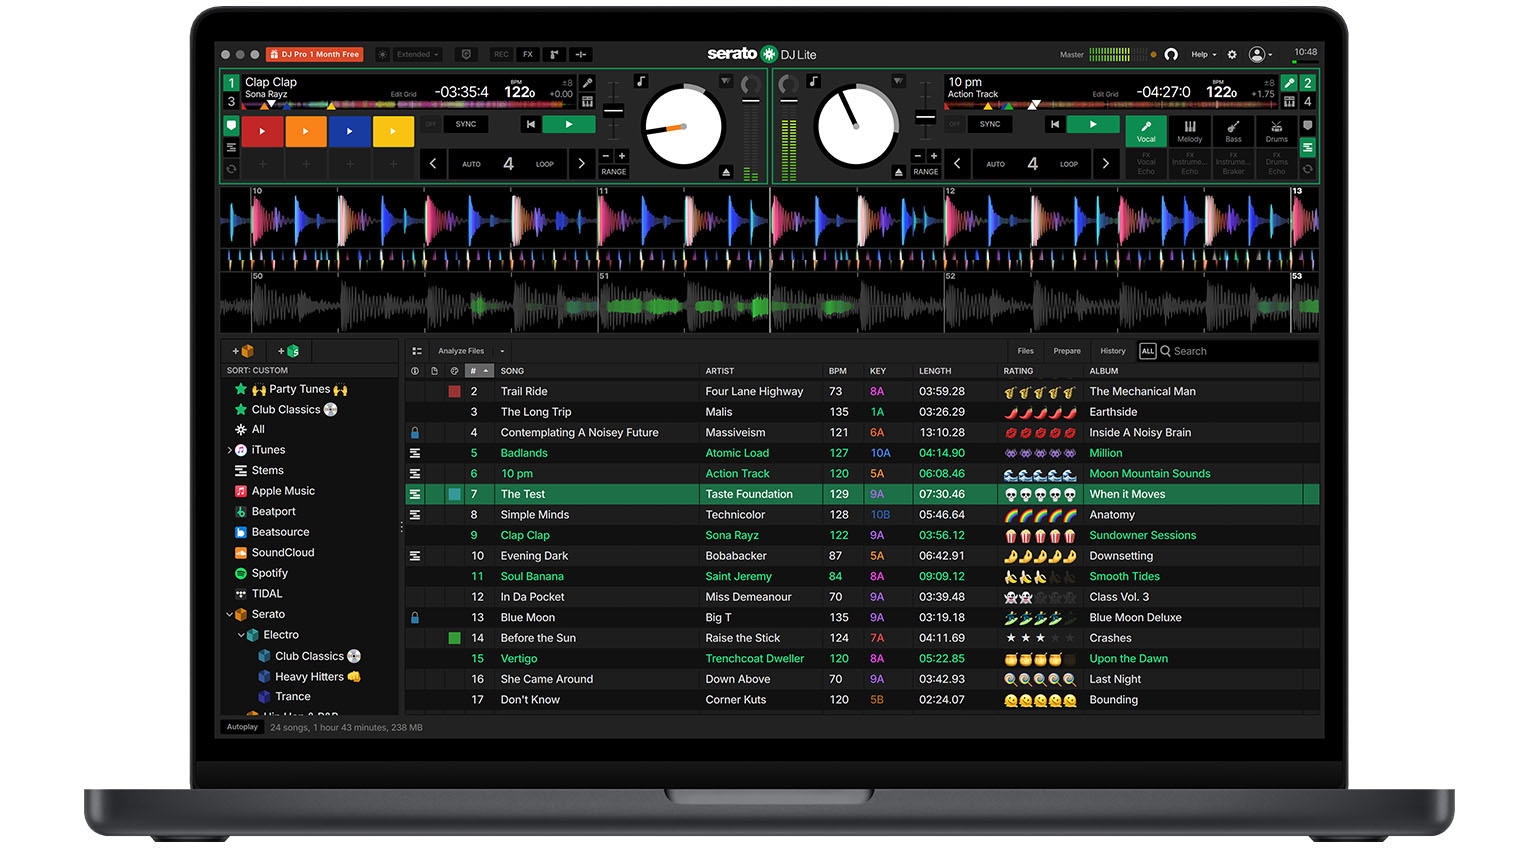Image resolution: width=1540 pixels, height=850 pixels.
Task: Switch to the History tab
Action: [x=1112, y=351]
